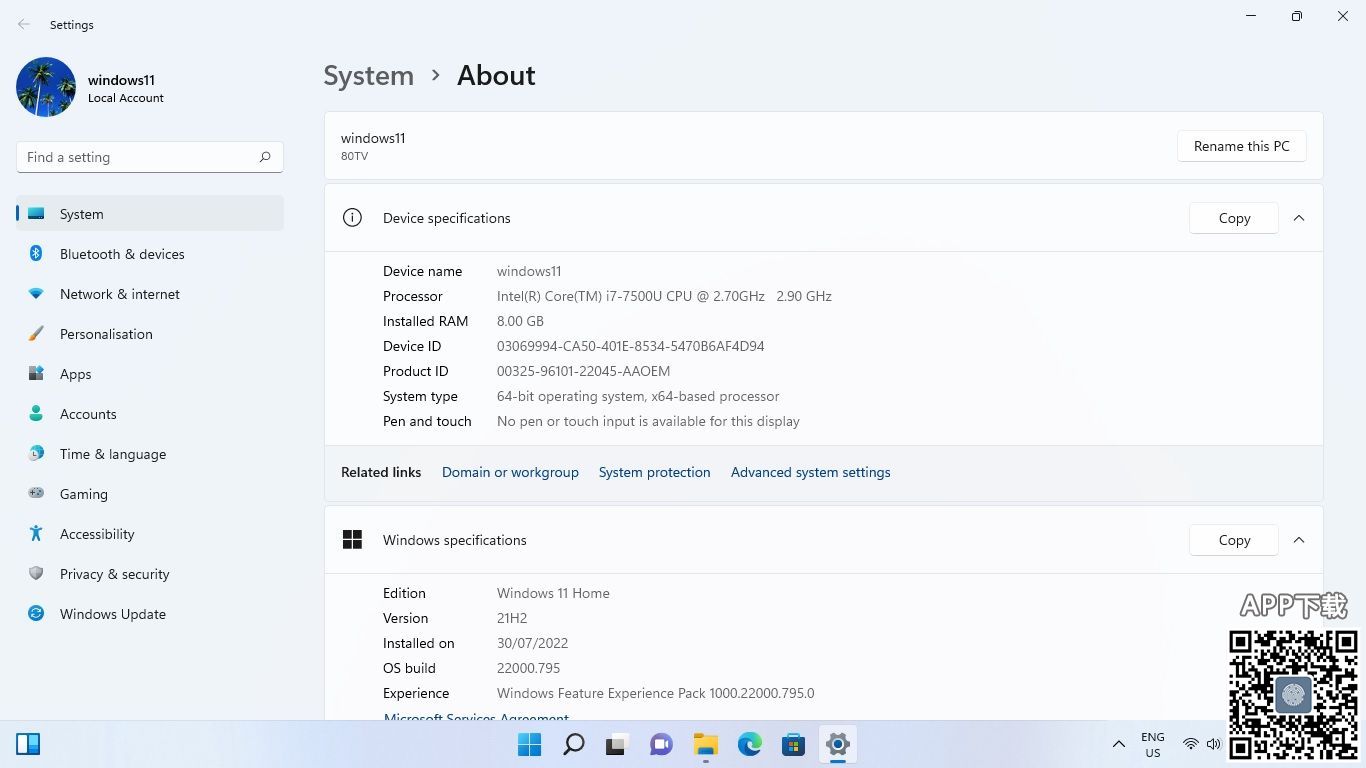The image size is (1366, 768).
Task: Click the Find a setting search box
Action: click(x=140, y=157)
